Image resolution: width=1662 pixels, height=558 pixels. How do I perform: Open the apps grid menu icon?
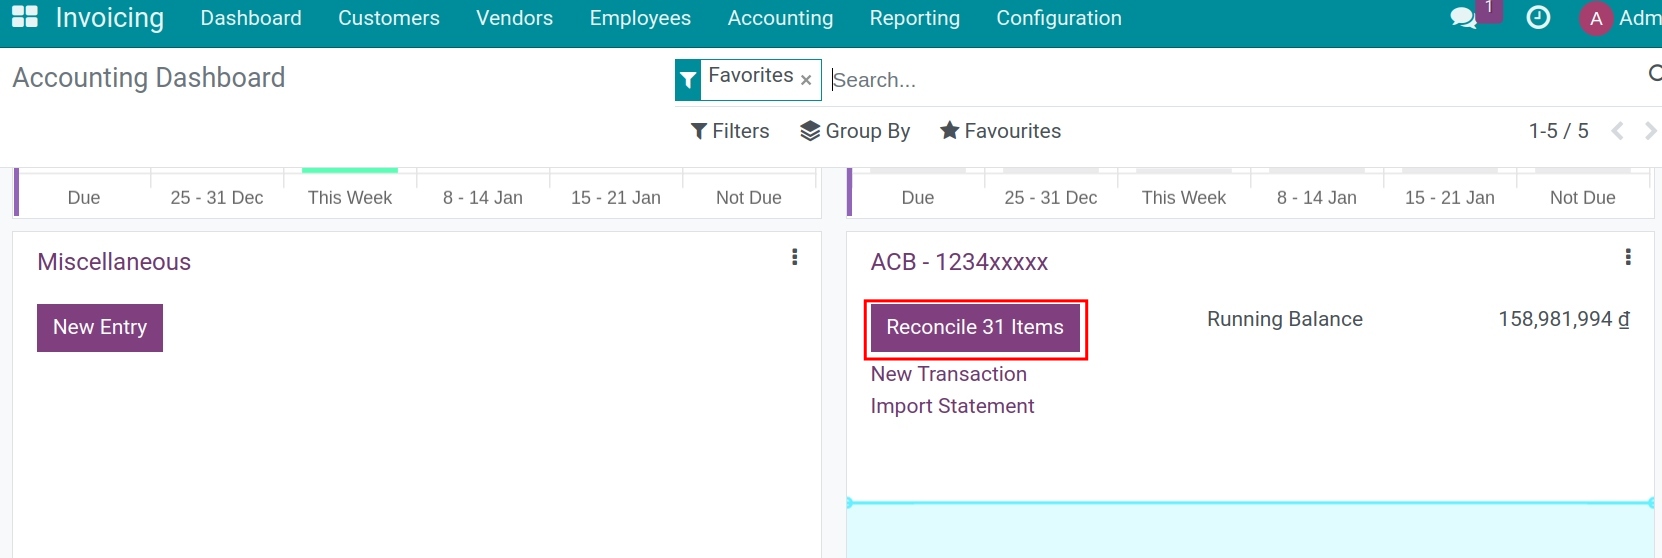coord(25,17)
